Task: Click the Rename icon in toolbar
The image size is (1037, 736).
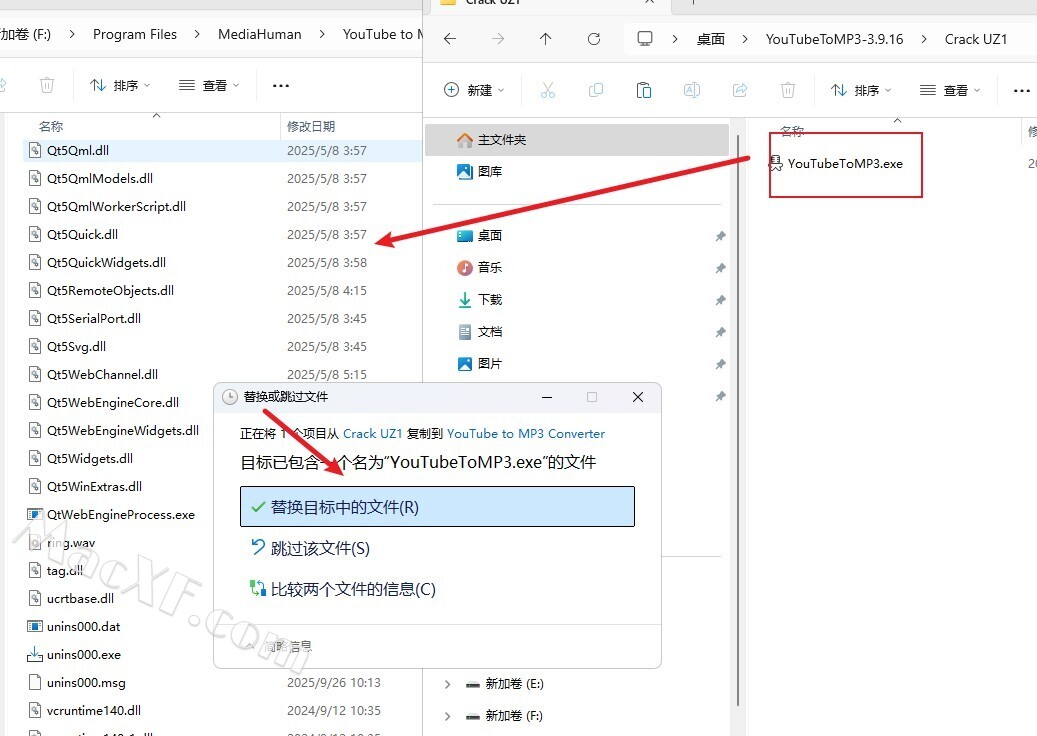Action: tap(691, 90)
